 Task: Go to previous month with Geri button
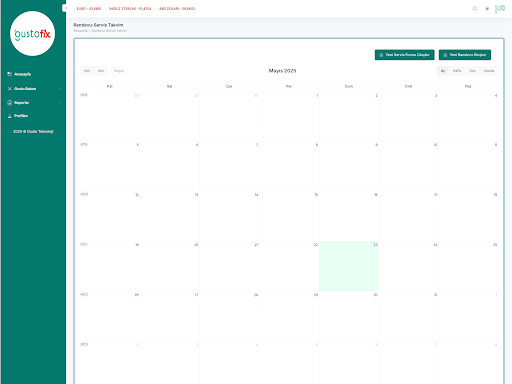87,71
